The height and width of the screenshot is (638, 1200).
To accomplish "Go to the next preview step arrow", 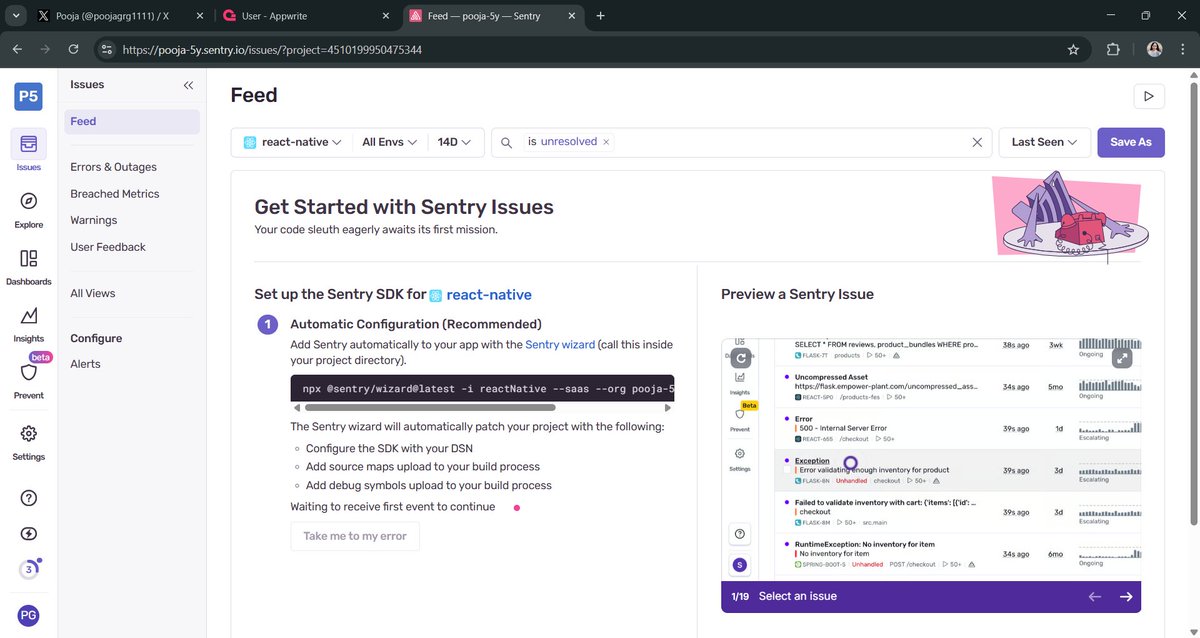I will [1126, 597].
